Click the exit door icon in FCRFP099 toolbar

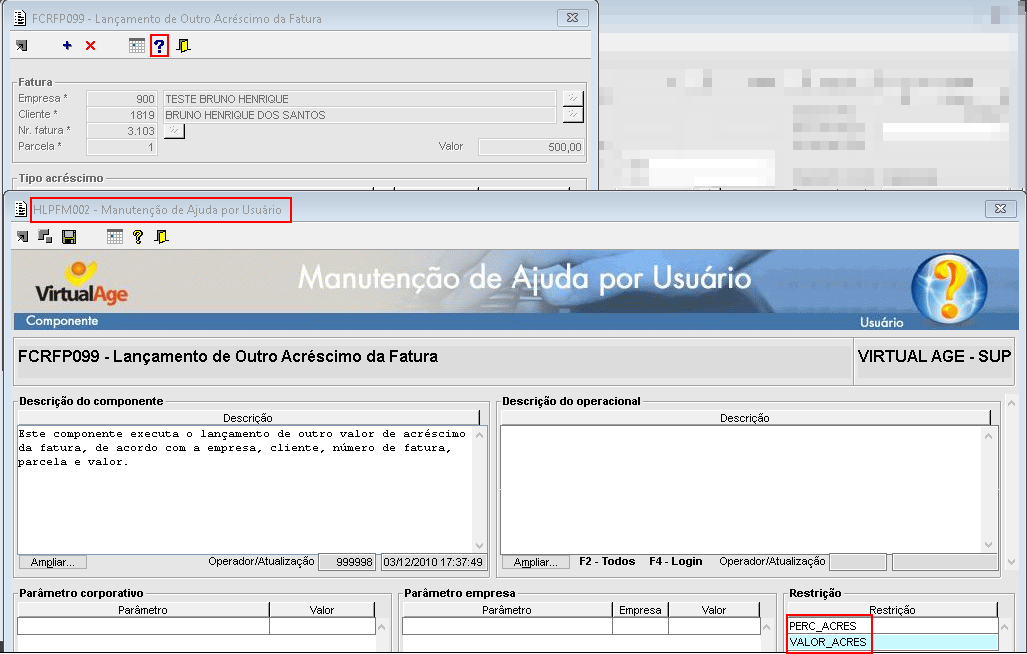tap(183, 45)
